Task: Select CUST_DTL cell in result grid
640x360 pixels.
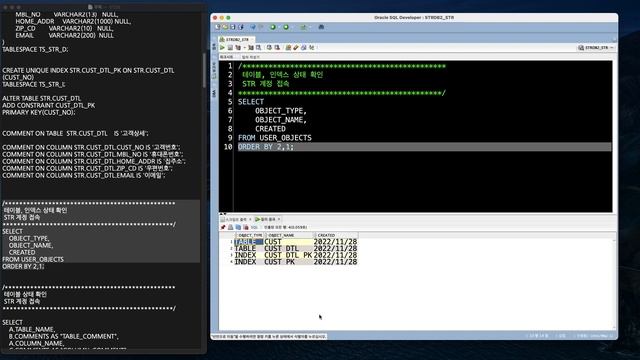Action: (x=288, y=248)
